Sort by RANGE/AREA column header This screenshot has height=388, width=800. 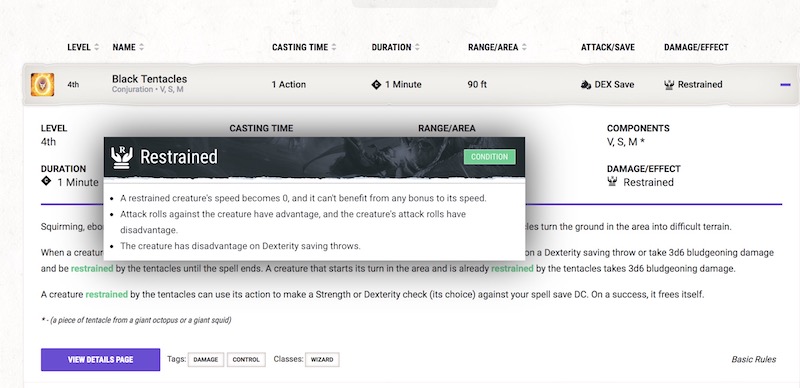(497, 47)
